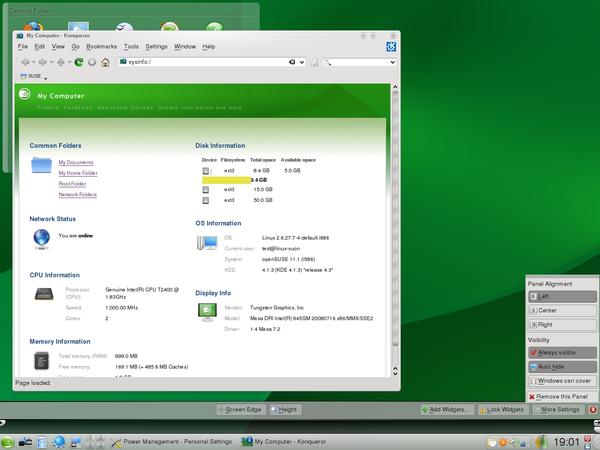Click the Up directory arrow

point(60,62)
